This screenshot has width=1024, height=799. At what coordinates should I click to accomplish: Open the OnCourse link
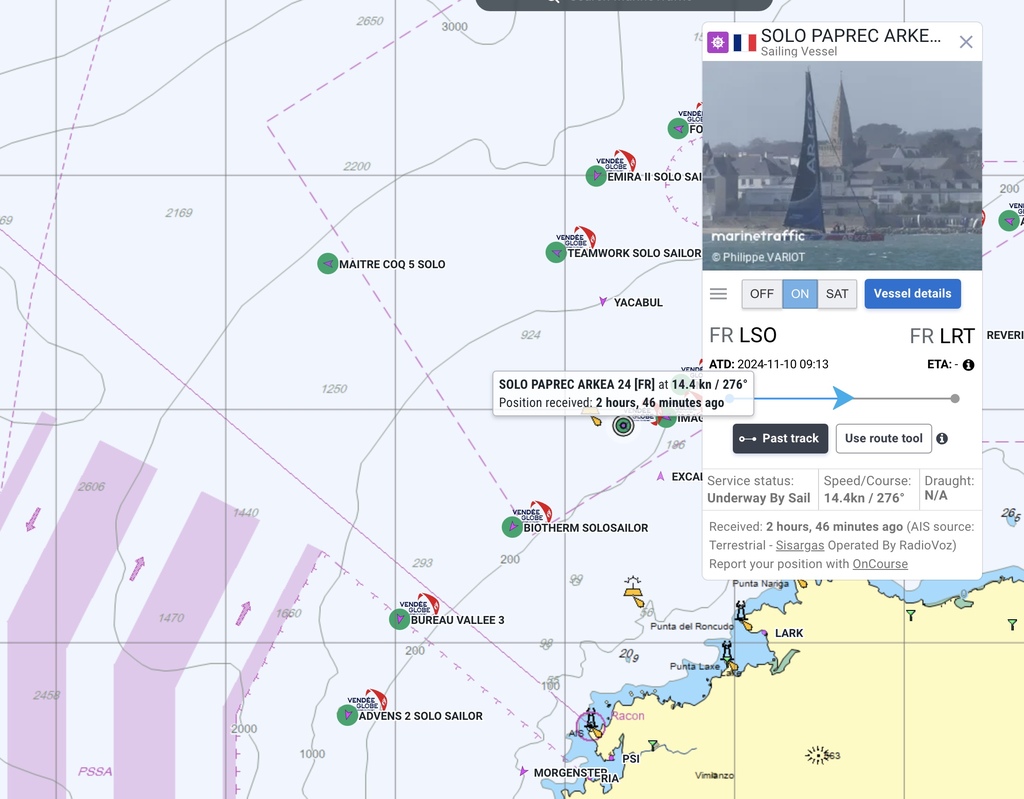coord(880,564)
